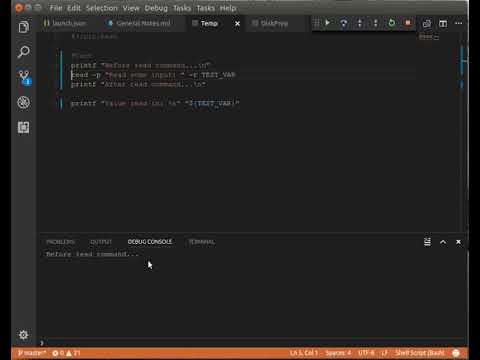Switch to the launch.json tab
The height and width of the screenshot is (360, 480).
coord(69,23)
